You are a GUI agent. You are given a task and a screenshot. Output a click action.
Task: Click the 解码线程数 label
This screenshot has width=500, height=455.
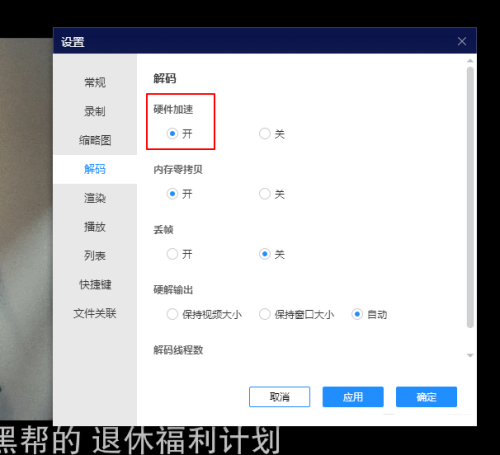tap(178, 350)
